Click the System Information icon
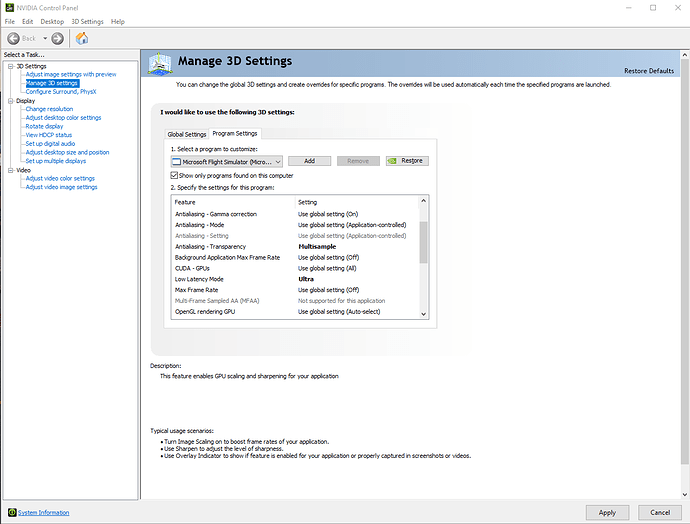The width and height of the screenshot is (690, 524). tap(10, 512)
